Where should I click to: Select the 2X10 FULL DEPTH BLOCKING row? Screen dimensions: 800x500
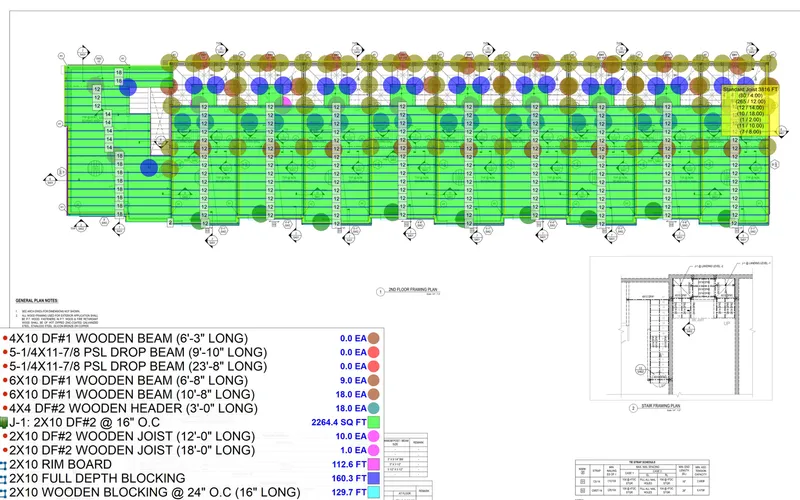[191, 478]
